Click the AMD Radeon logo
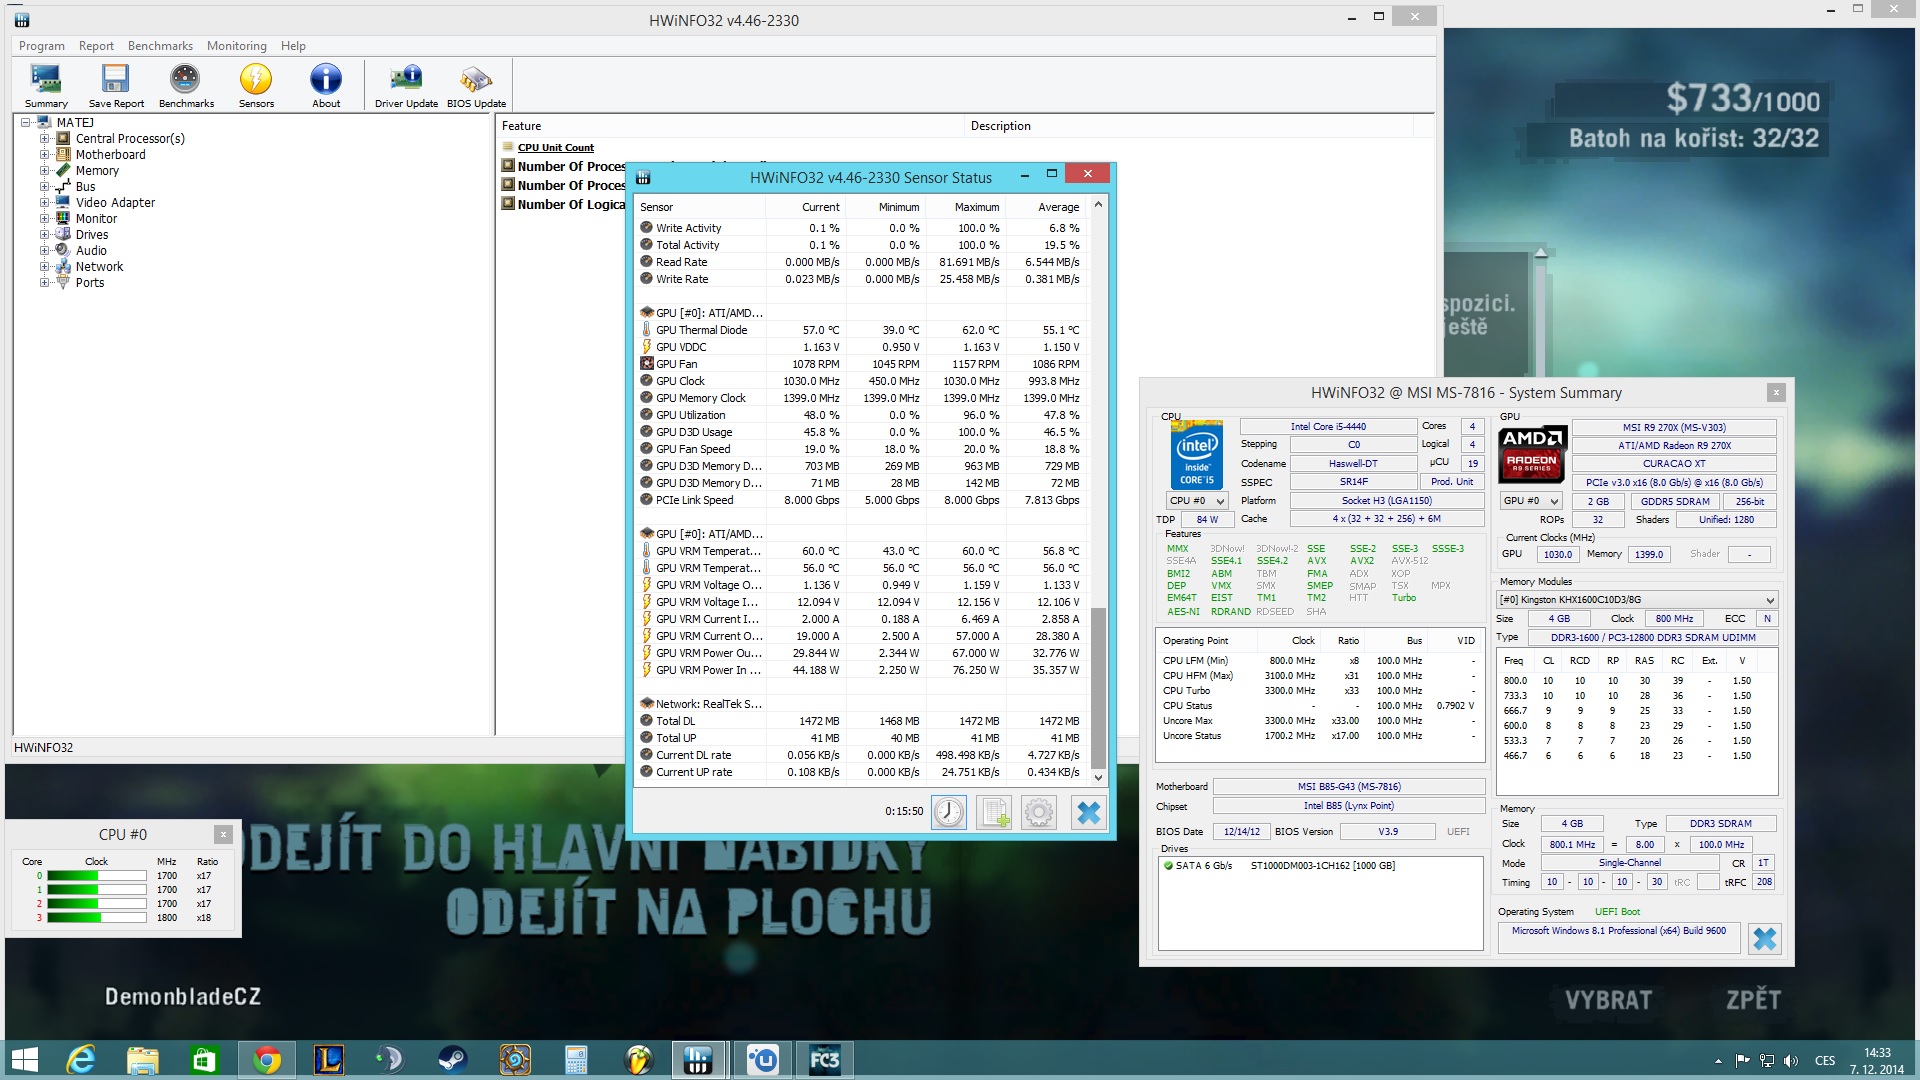Screen dimensions: 1920x1080 point(1532,455)
